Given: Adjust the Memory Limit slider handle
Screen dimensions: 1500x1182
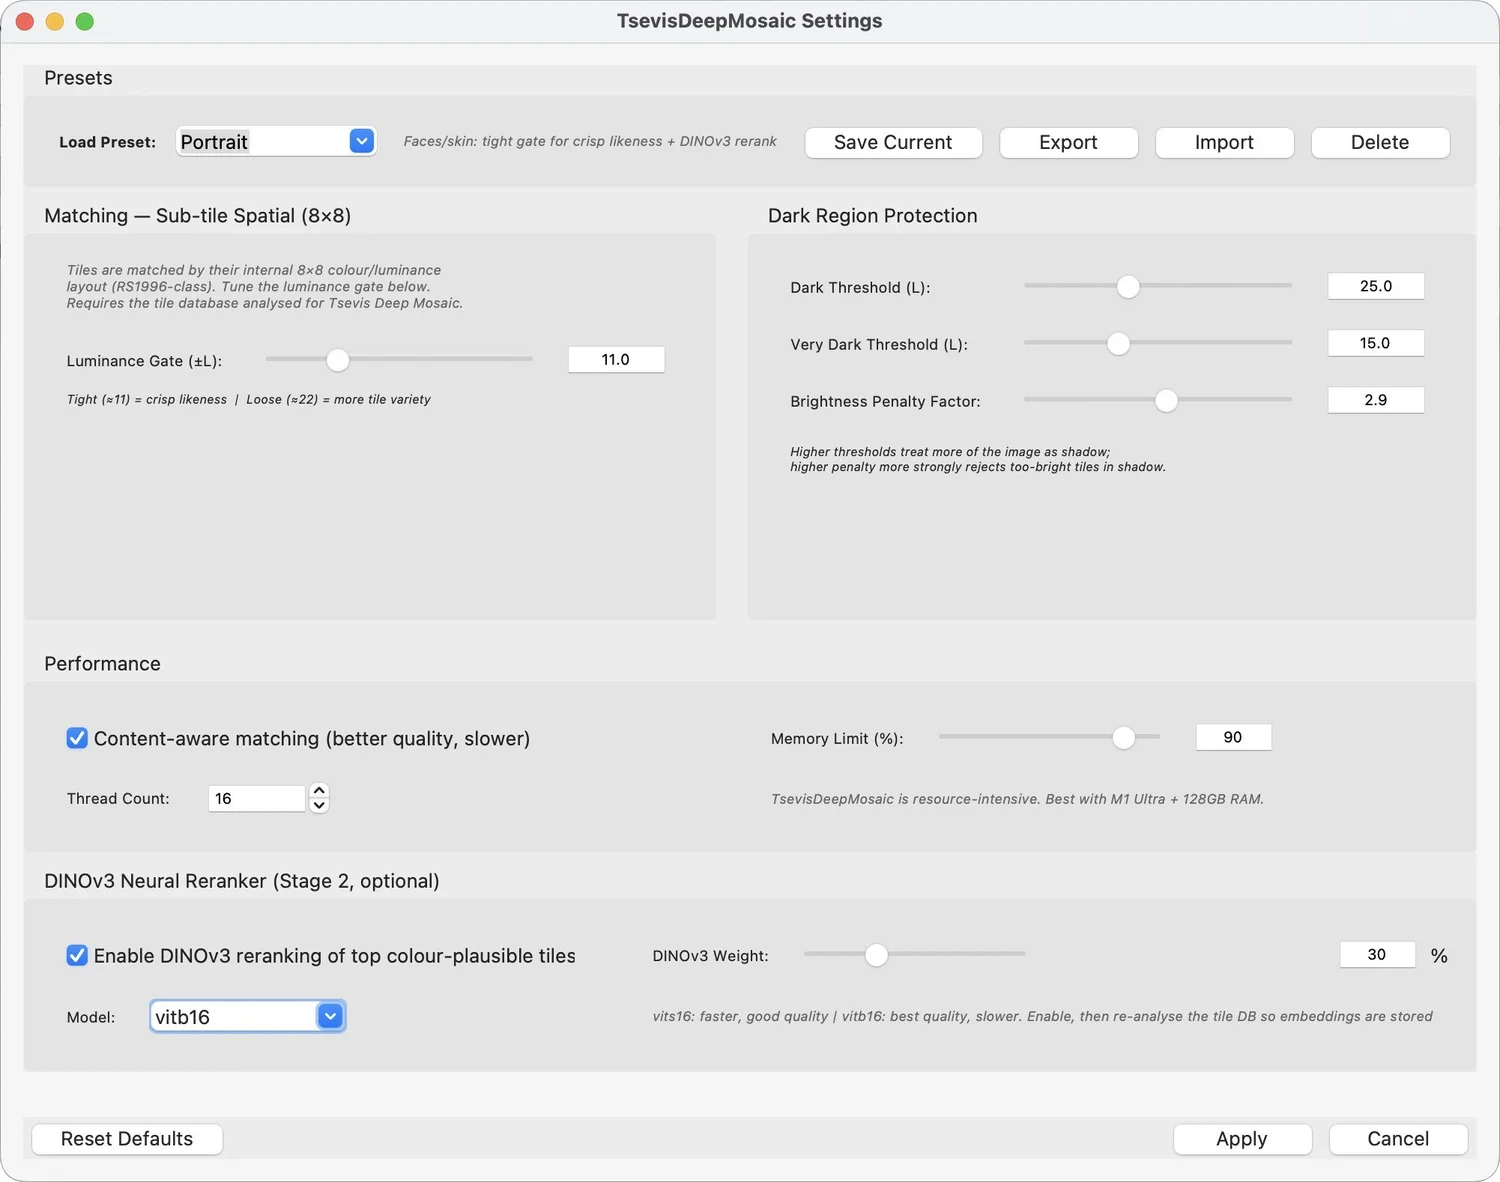Looking at the screenshot, I should click(x=1124, y=737).
